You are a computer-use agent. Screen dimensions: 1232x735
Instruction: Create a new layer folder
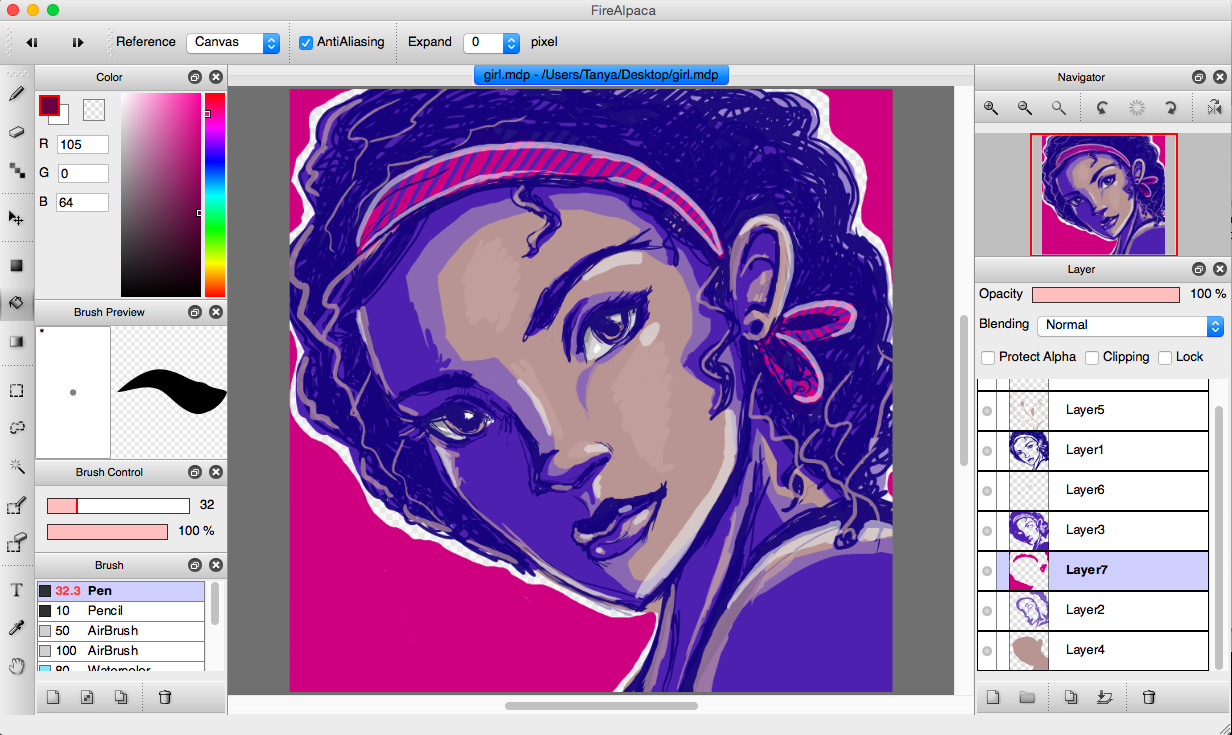[1027, 697]
